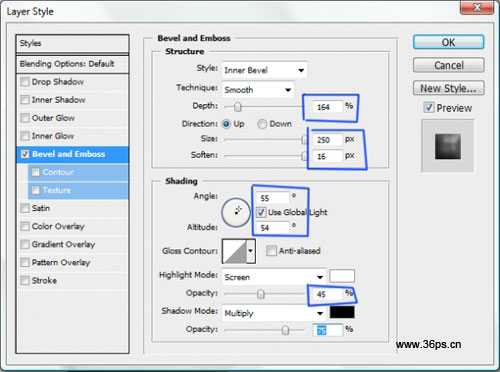
Task: Open the Style dropdown showing Inner Bevel
Action: (264, 70)
